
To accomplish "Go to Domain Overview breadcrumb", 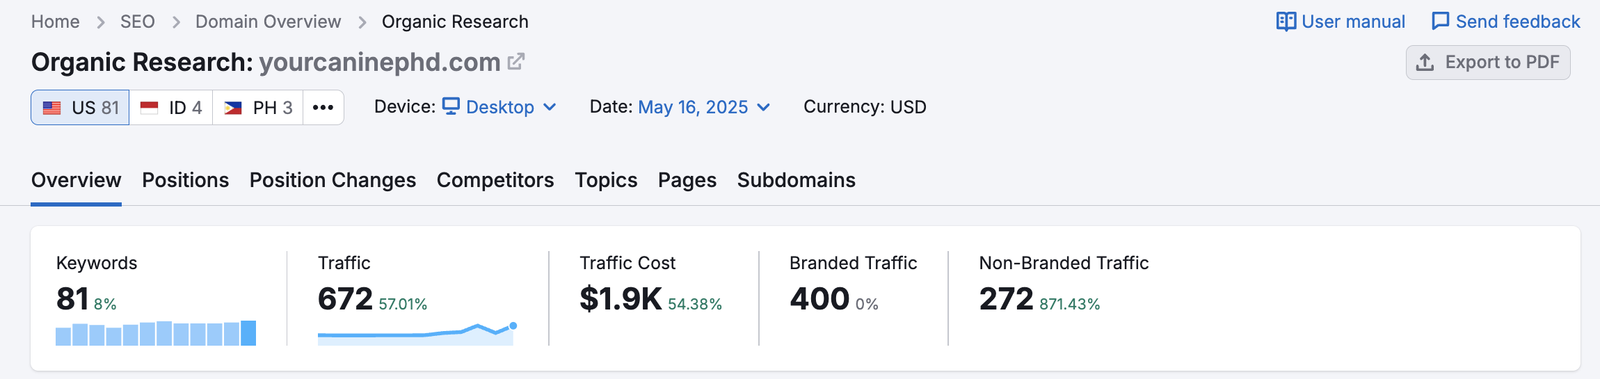I will click(x=268, y=22).
